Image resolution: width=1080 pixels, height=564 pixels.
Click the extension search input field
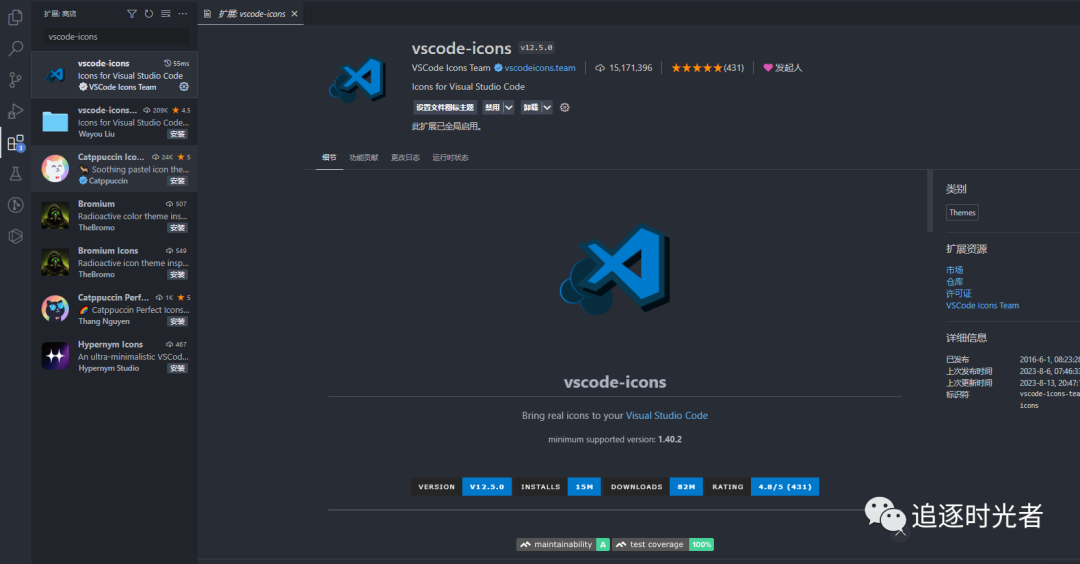point(117,36)
